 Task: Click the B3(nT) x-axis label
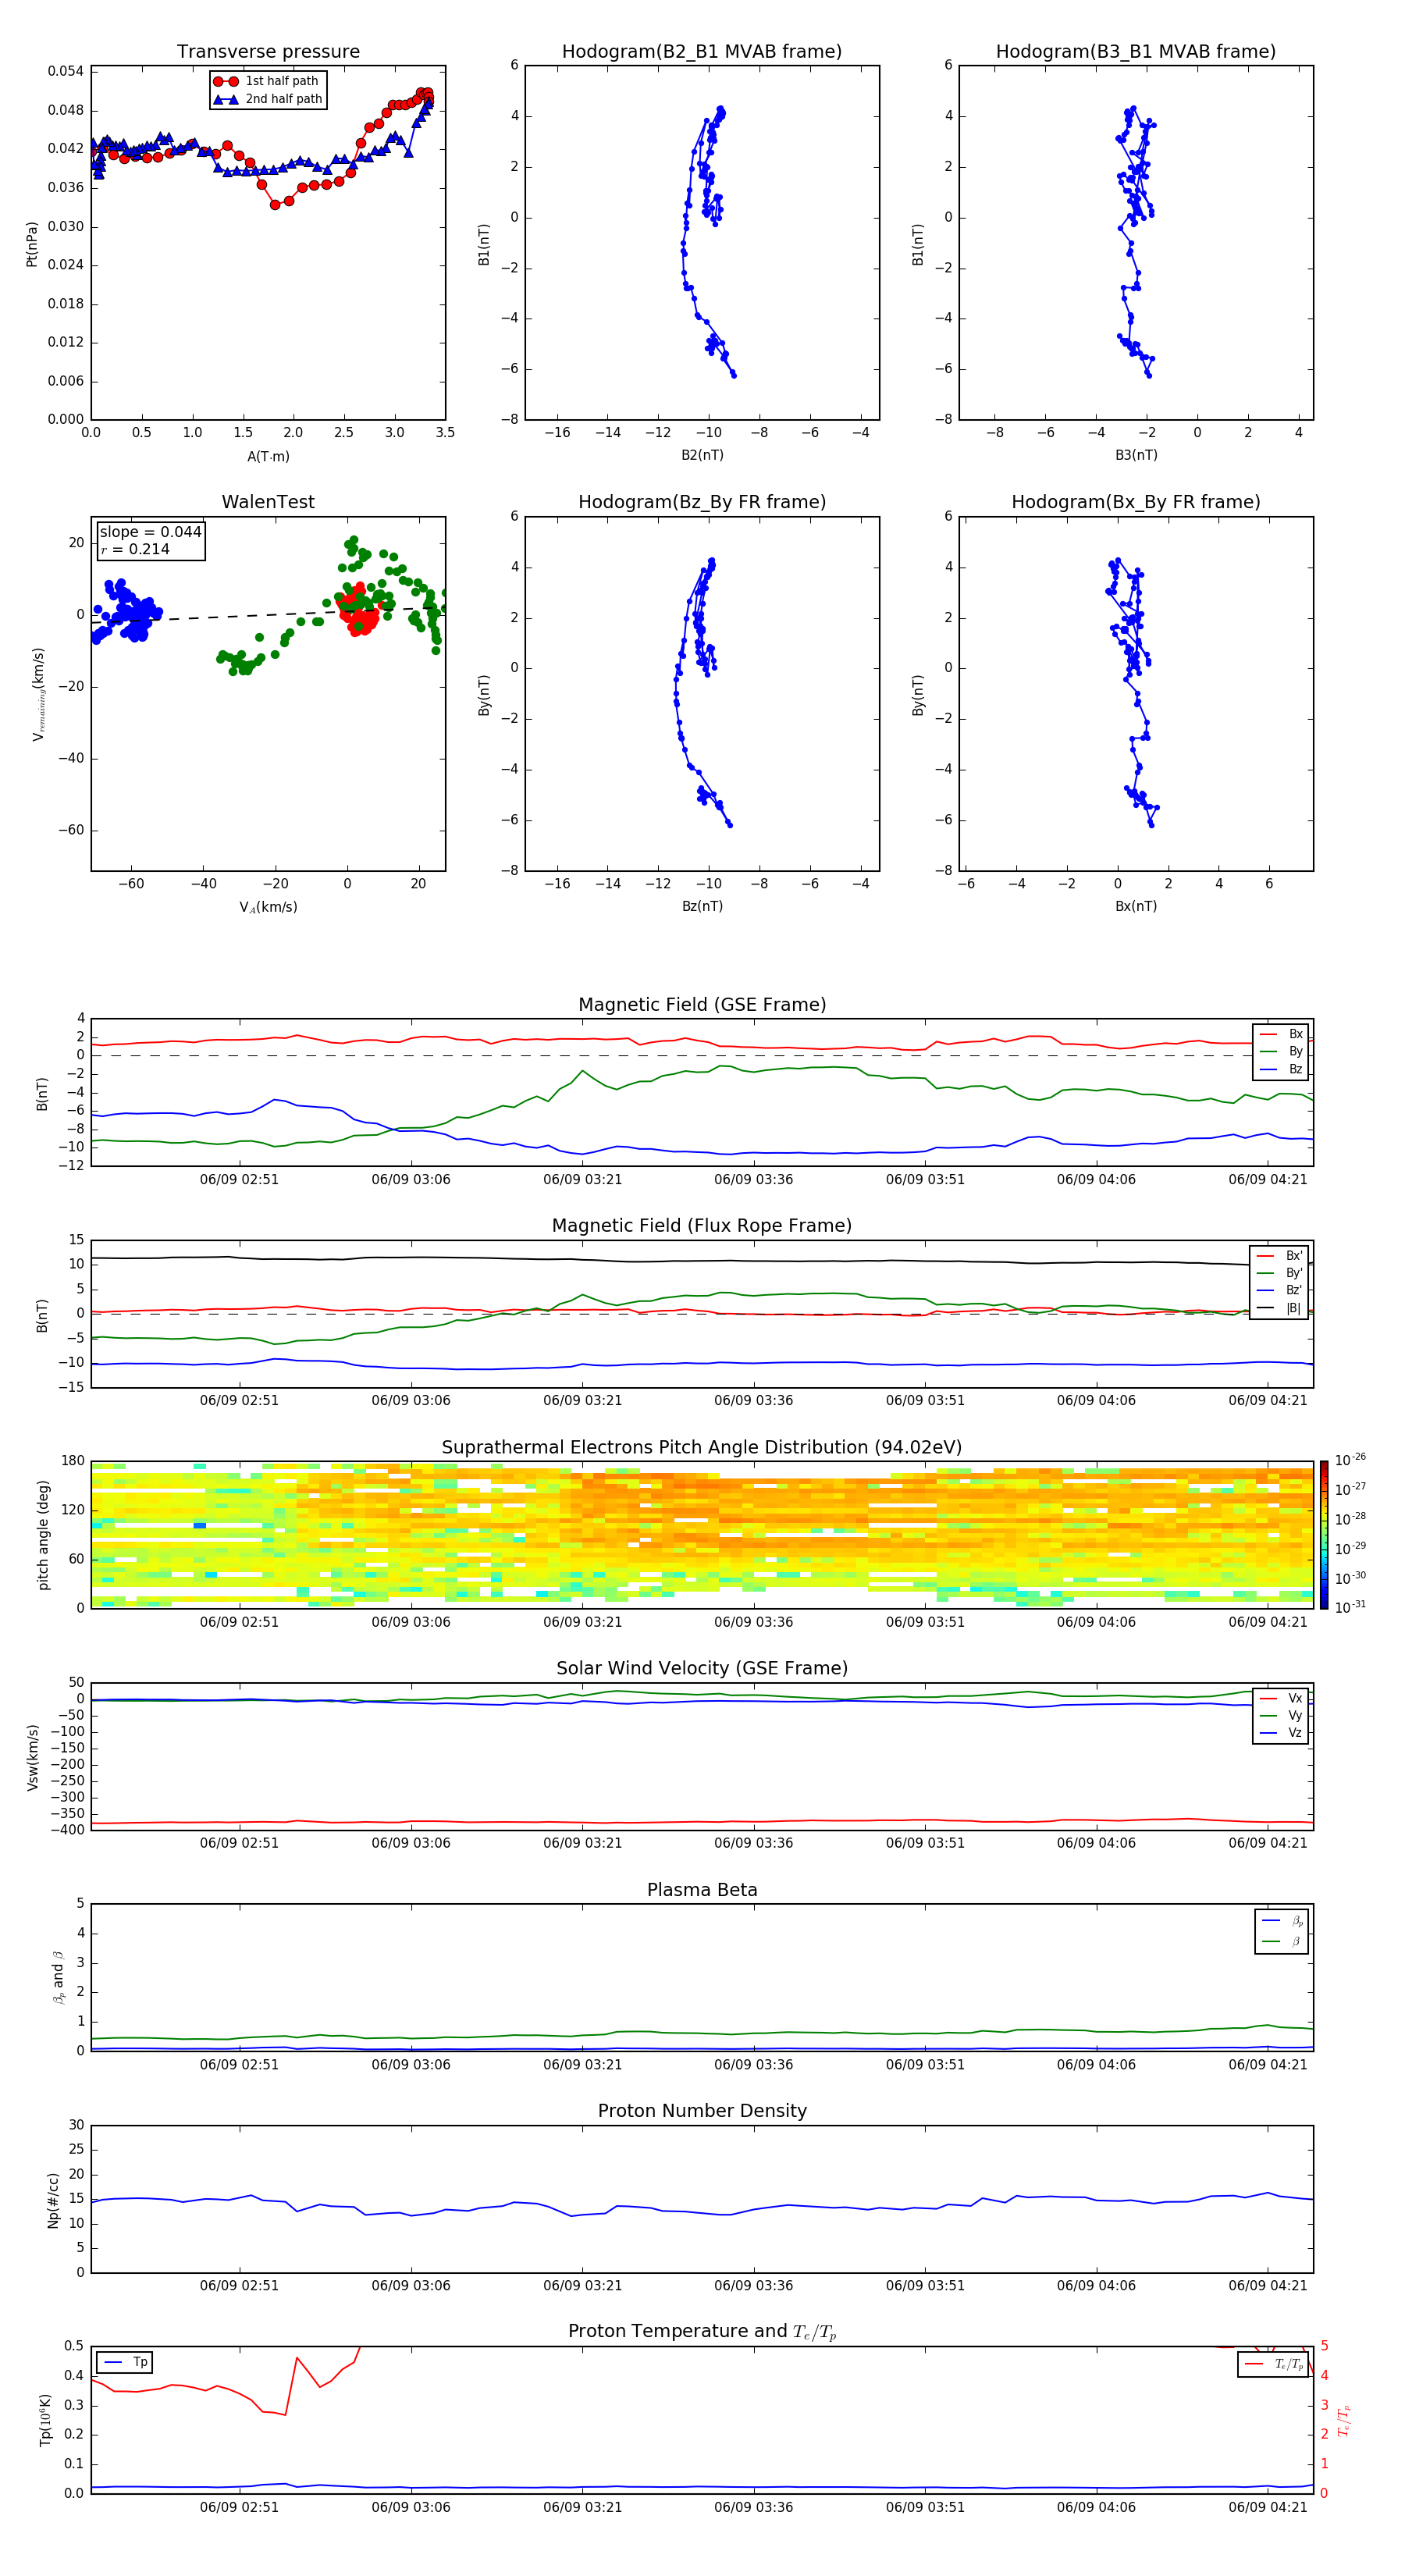1136,455
